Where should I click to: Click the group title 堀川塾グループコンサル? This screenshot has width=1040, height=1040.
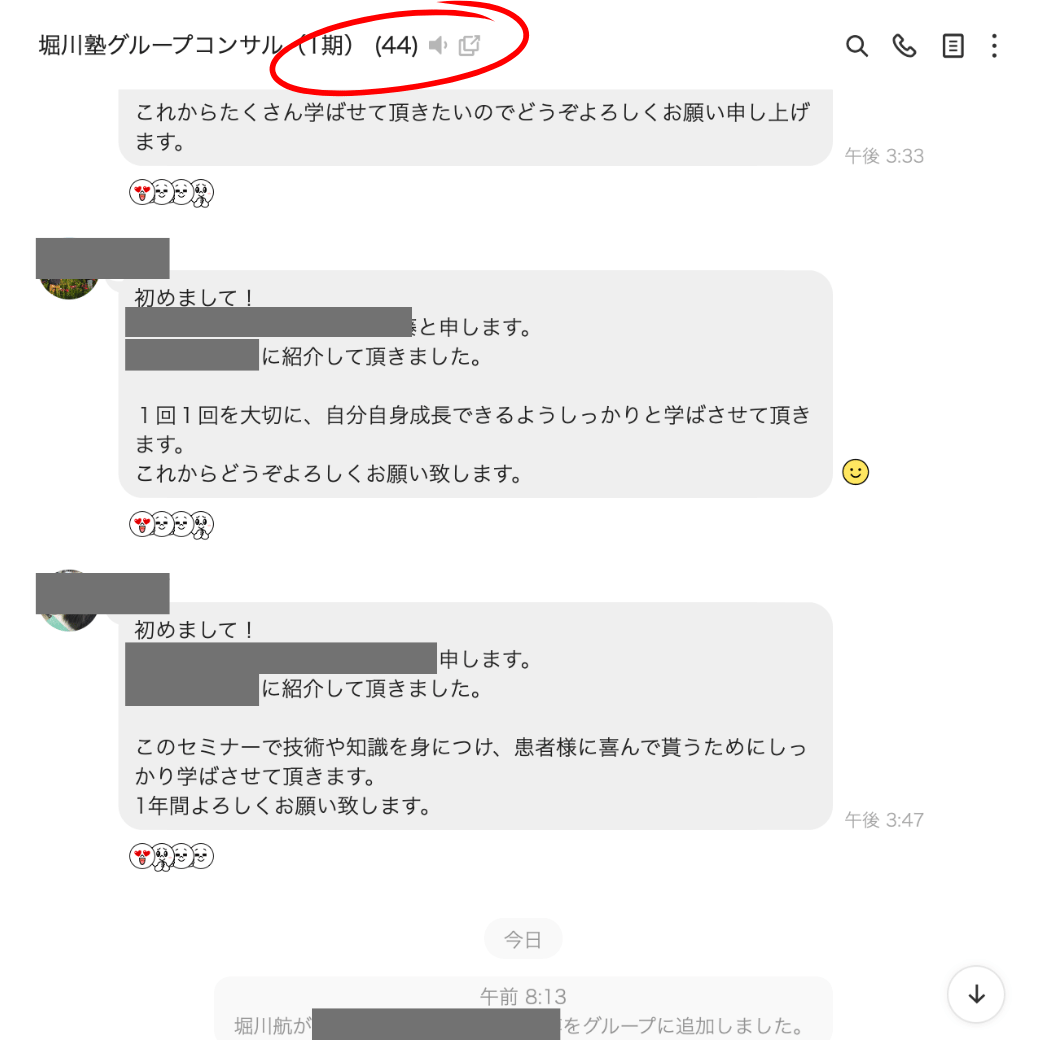pyautogui.click(x=161, y=45)
